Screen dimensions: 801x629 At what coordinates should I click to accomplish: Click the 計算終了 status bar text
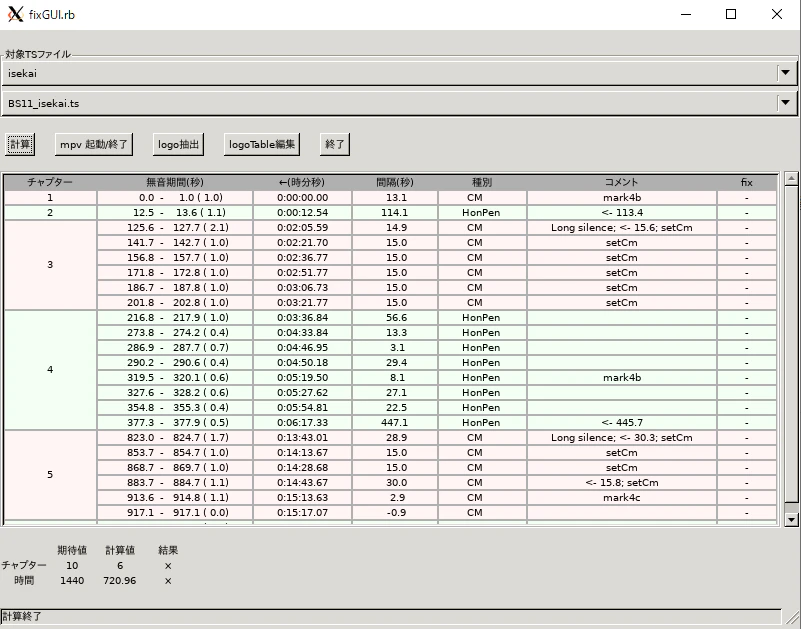tap(21, 616)
